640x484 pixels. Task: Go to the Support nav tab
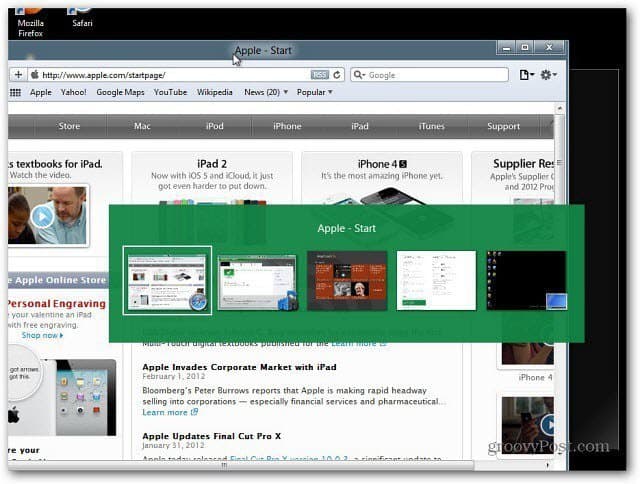pyautogui.click(x=504, y=126)
